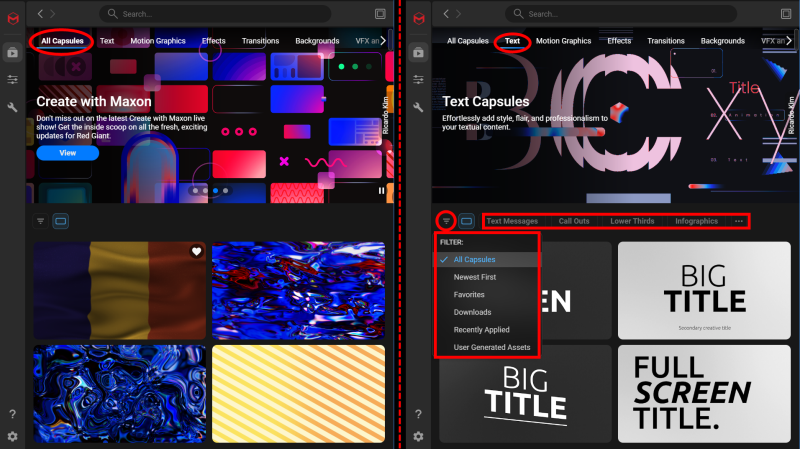Click the blue View button on banner
This screenshot has width=800, height=449.
point(67,153)
